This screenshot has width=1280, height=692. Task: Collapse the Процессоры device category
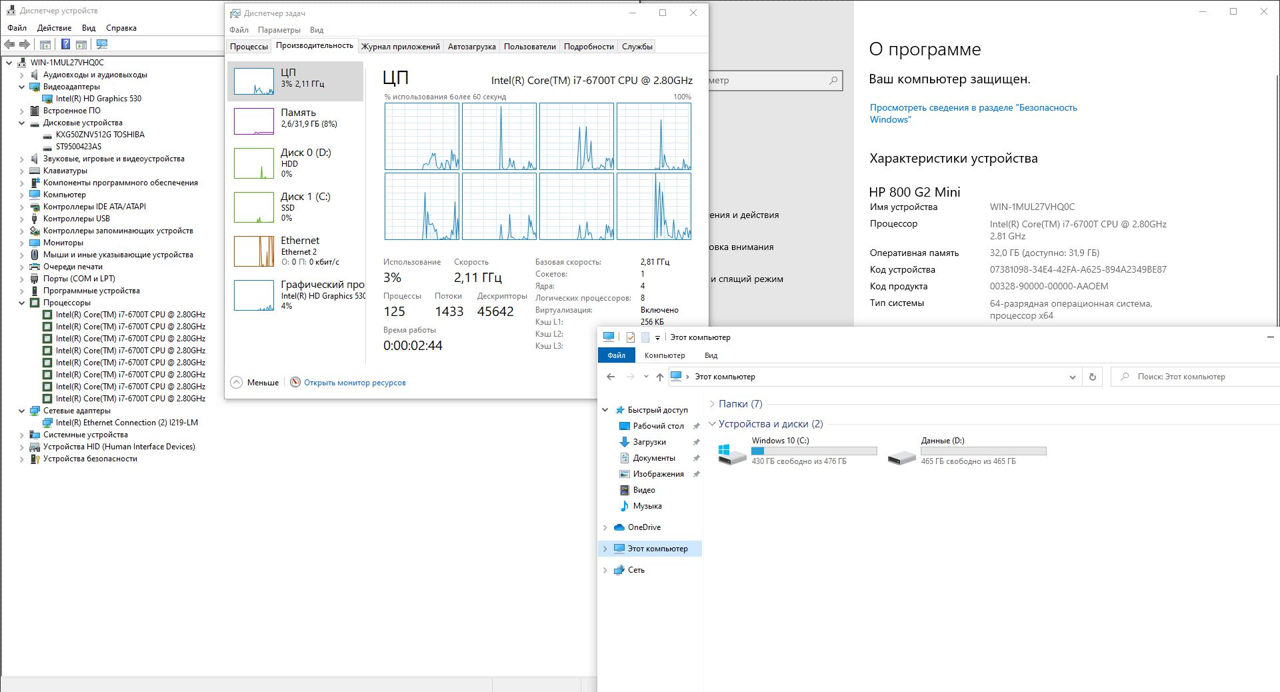coord(23,303)
